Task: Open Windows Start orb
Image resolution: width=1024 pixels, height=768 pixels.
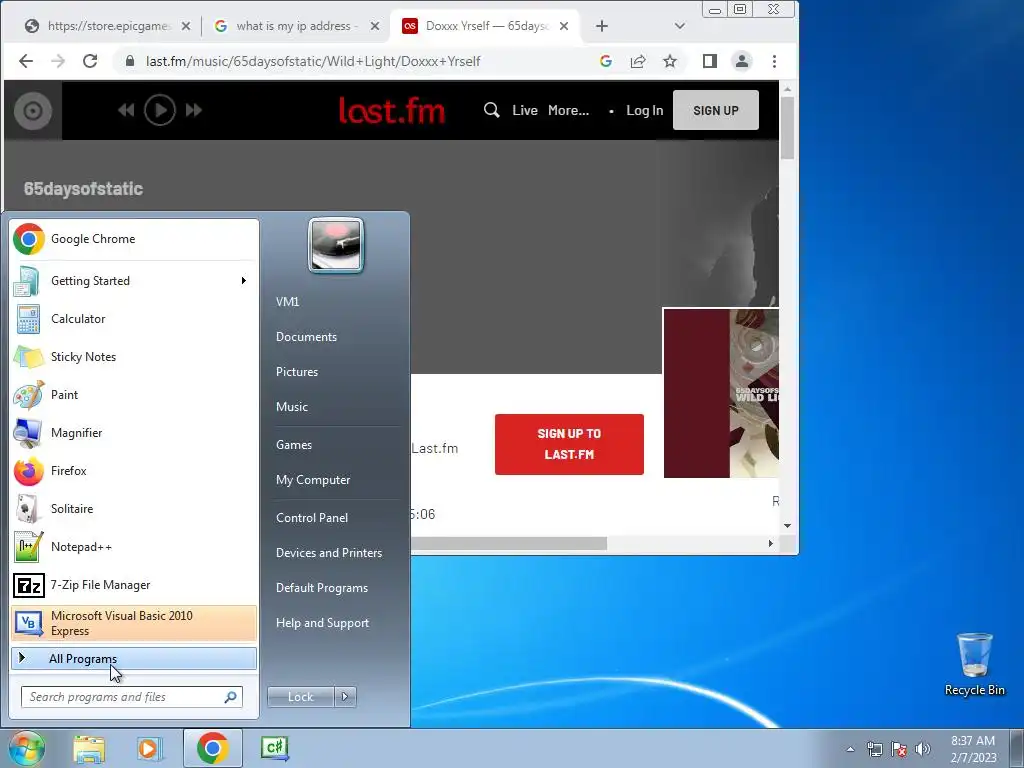Action: (x=26, y=748)
